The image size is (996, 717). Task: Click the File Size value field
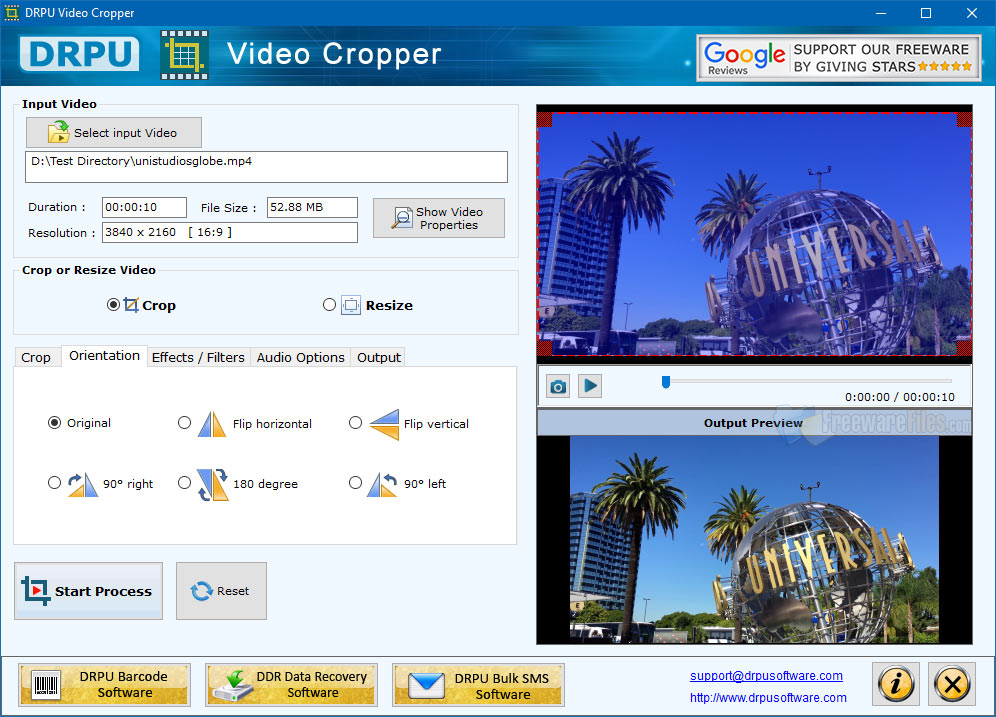(312, 207)
